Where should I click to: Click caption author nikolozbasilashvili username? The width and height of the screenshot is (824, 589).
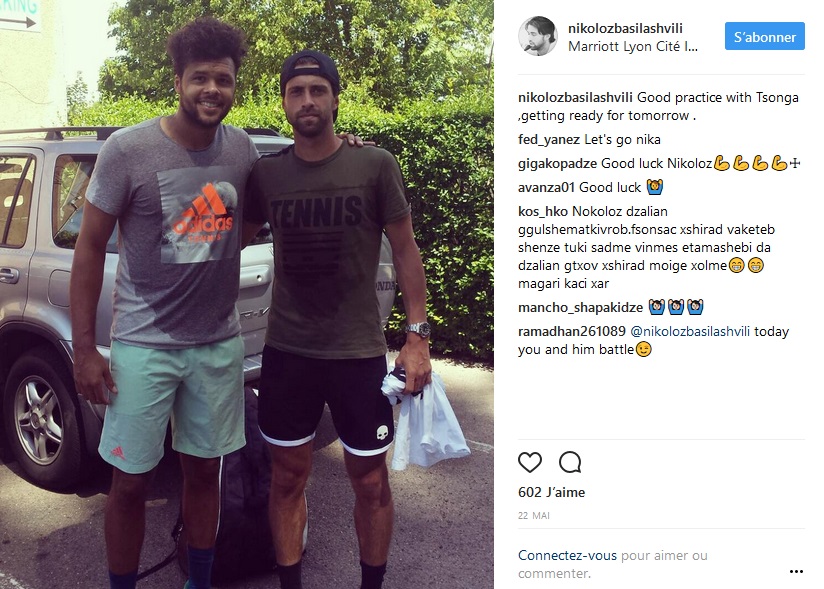pos(575,98)
